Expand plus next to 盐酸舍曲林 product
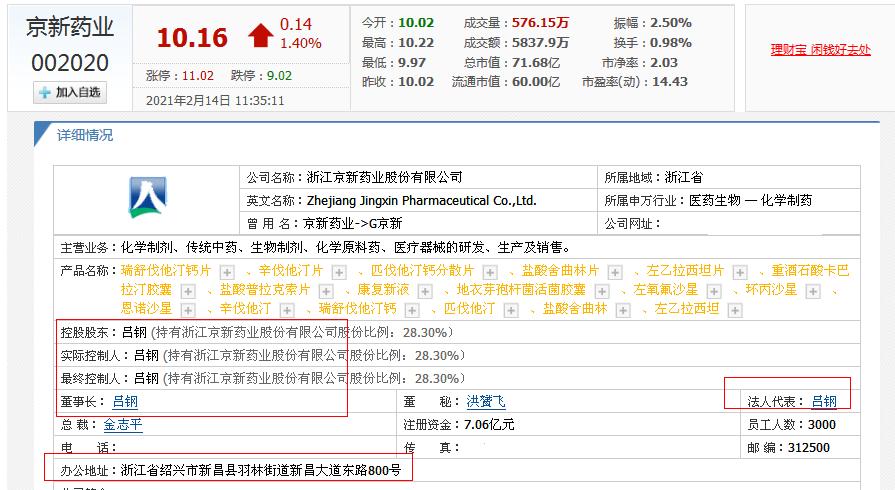Screen dimensions: 895x490 coord(623,310)
